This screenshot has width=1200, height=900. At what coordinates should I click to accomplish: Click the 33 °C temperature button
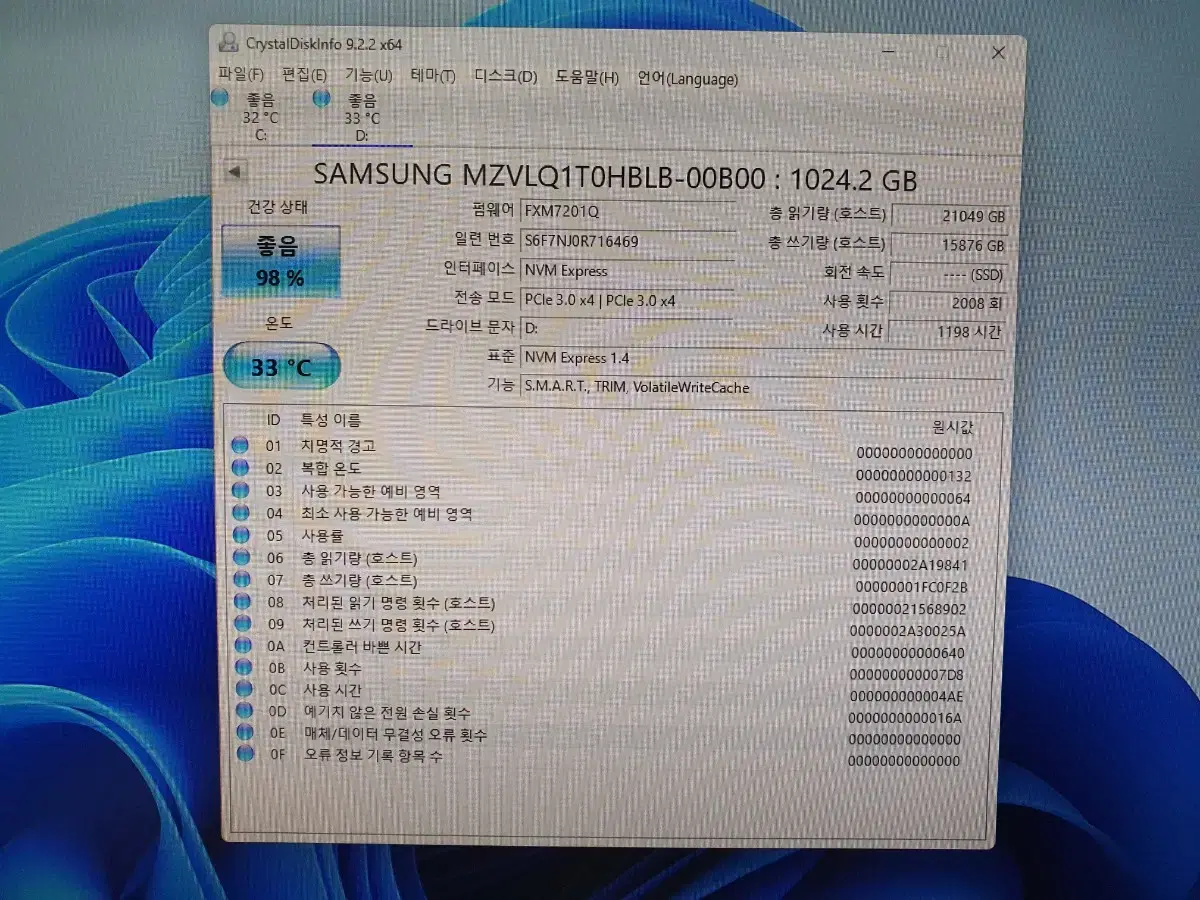point(280,367)
